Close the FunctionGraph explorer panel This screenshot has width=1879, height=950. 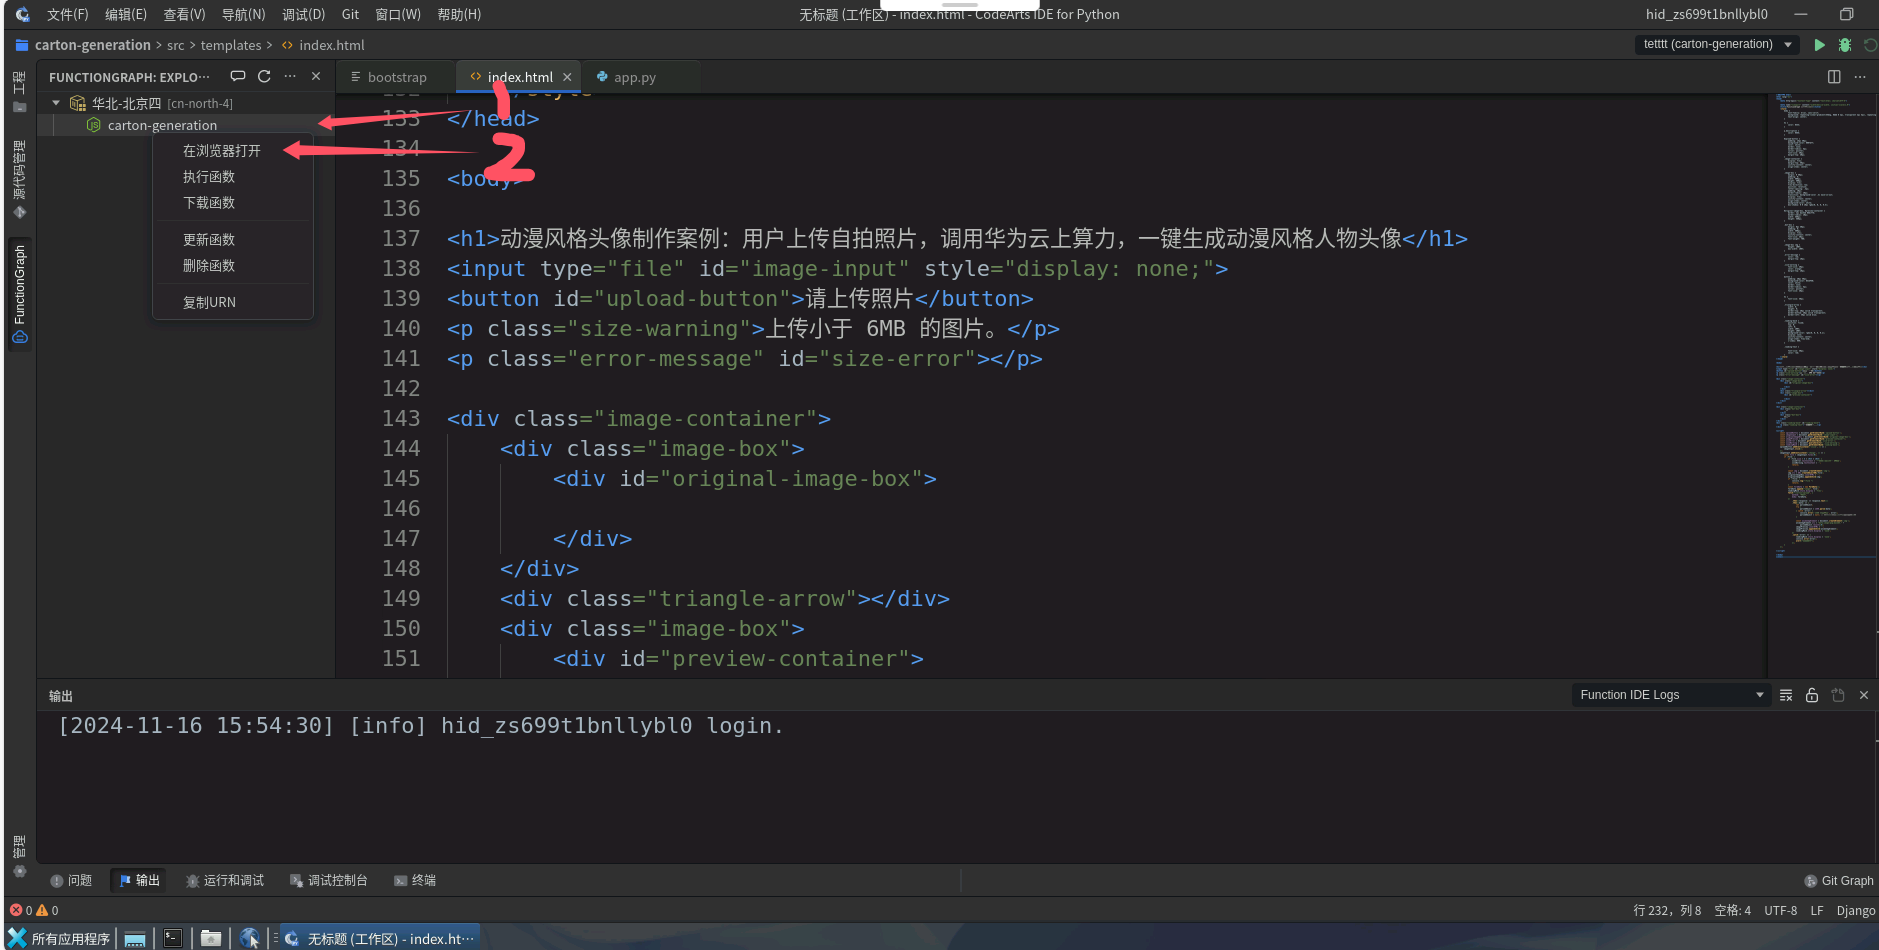tap(316, 76)
